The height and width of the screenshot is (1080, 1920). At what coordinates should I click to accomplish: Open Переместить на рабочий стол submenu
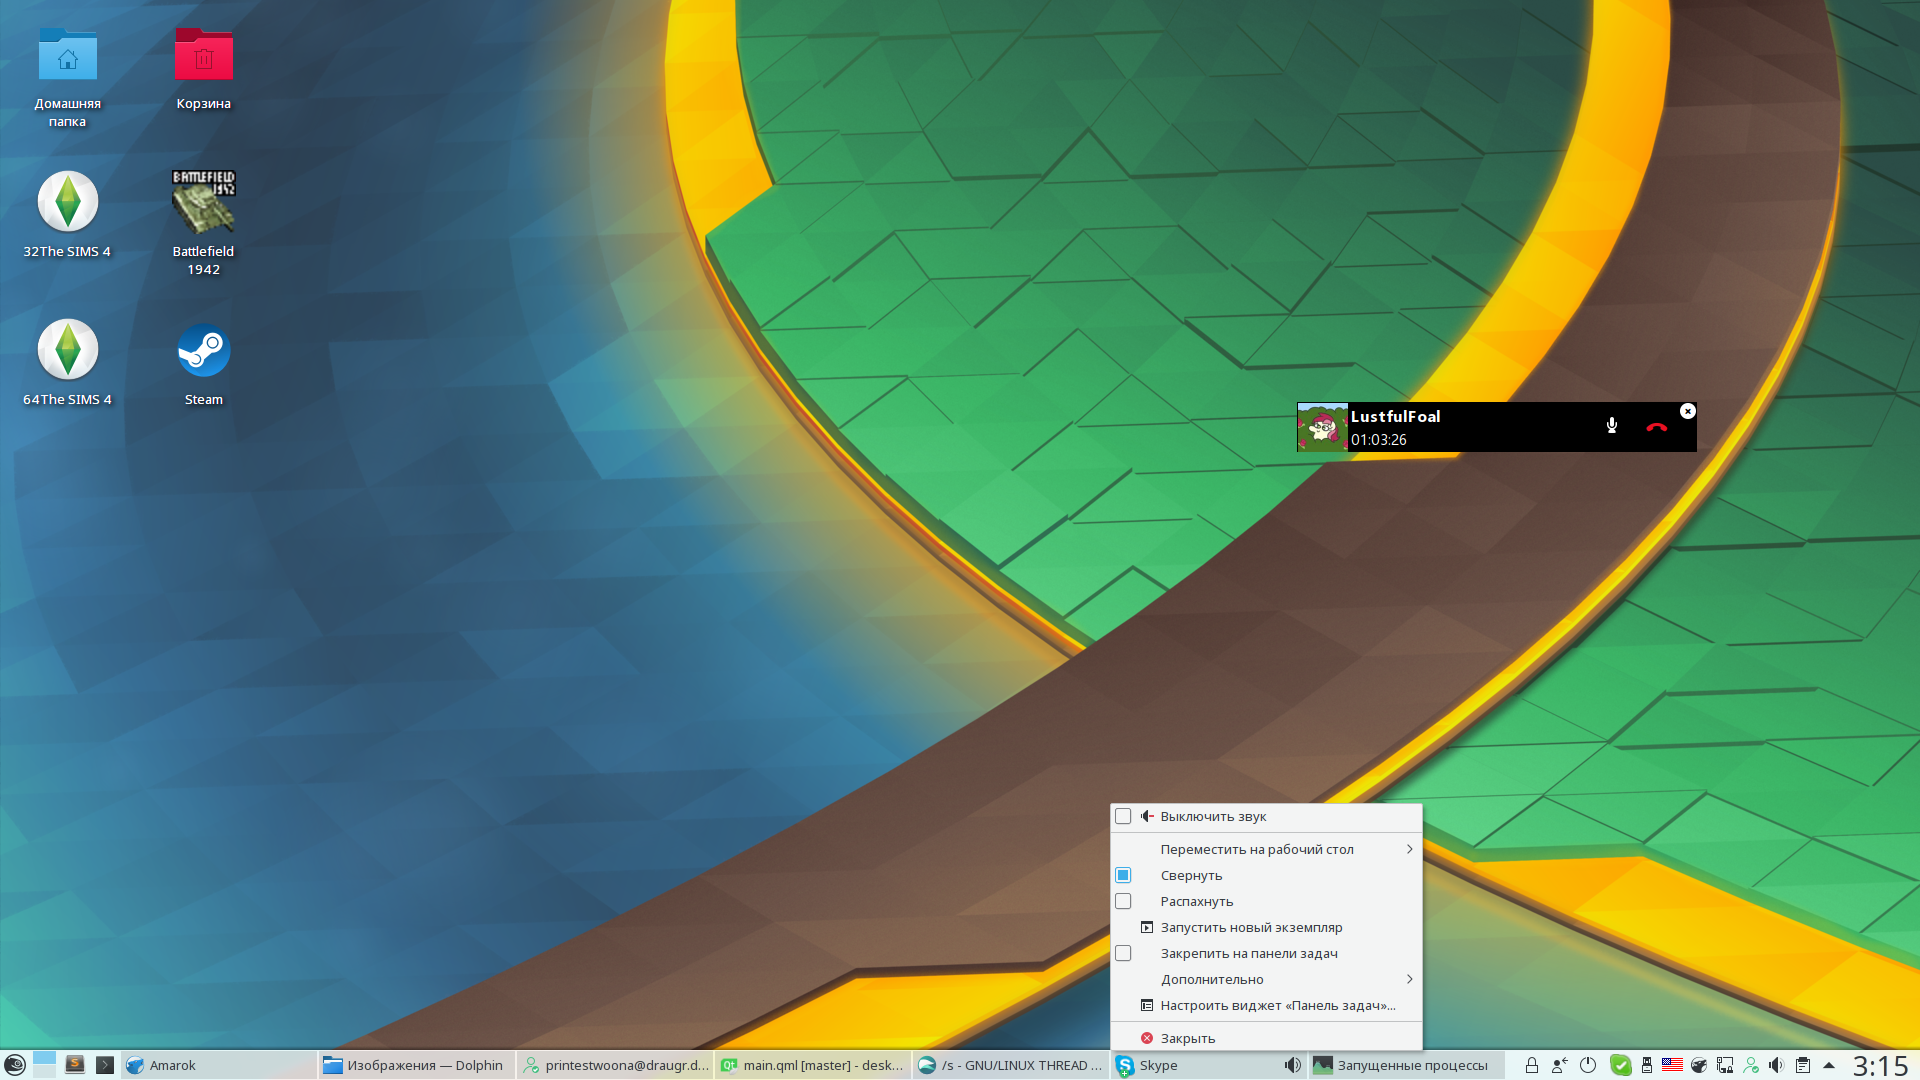point(1266,849)
